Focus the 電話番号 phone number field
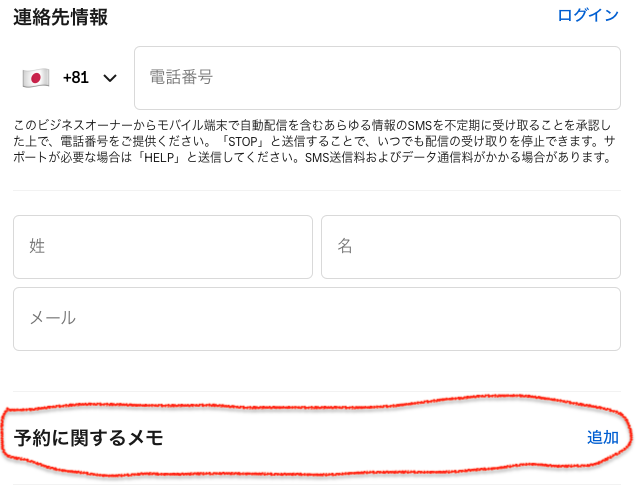 377,78
